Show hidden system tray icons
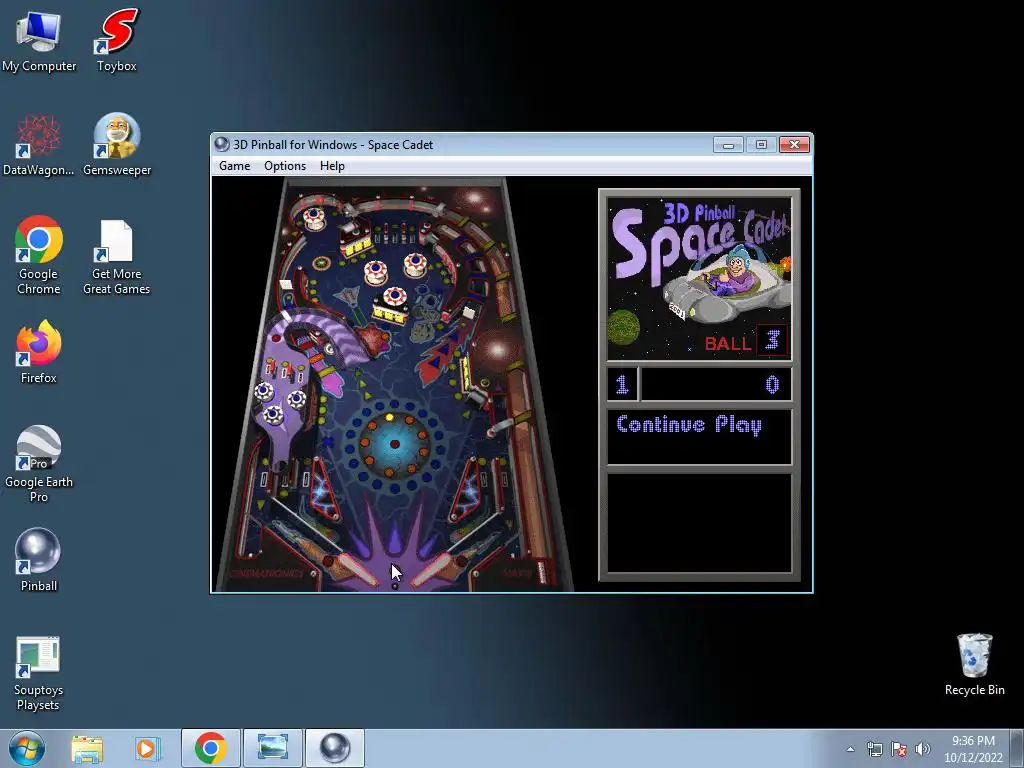The width and height of the screenshot is (1024, 768). [x=850, y=749]
